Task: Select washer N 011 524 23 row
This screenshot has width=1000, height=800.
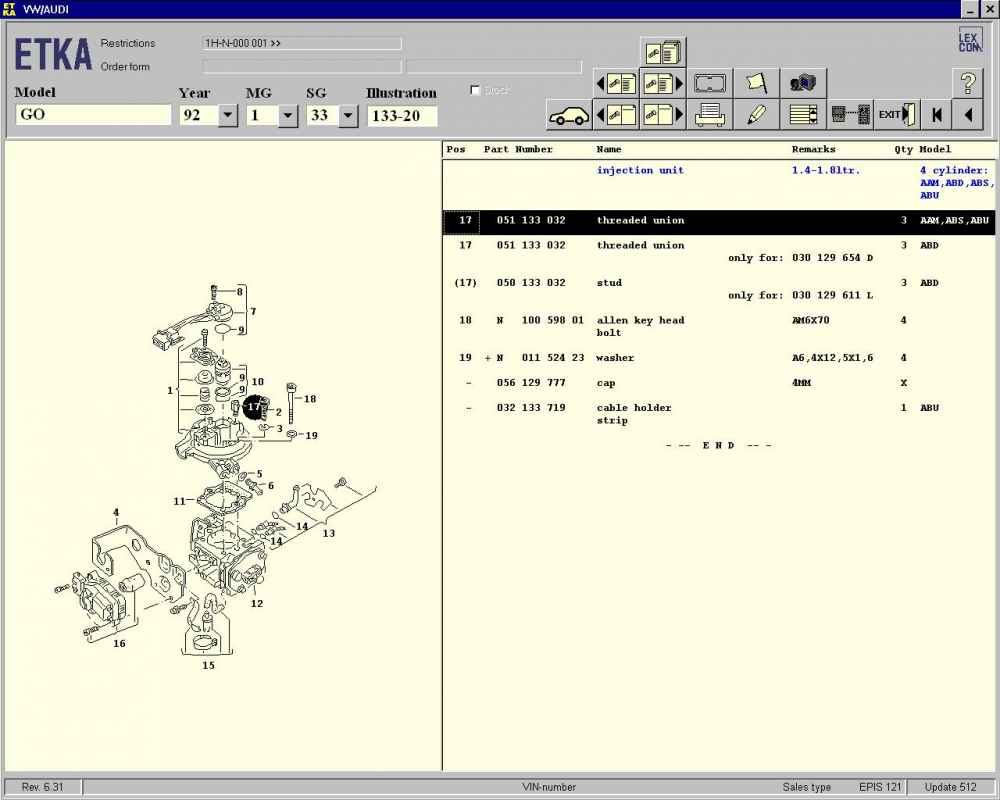Action: click(719, 358)
